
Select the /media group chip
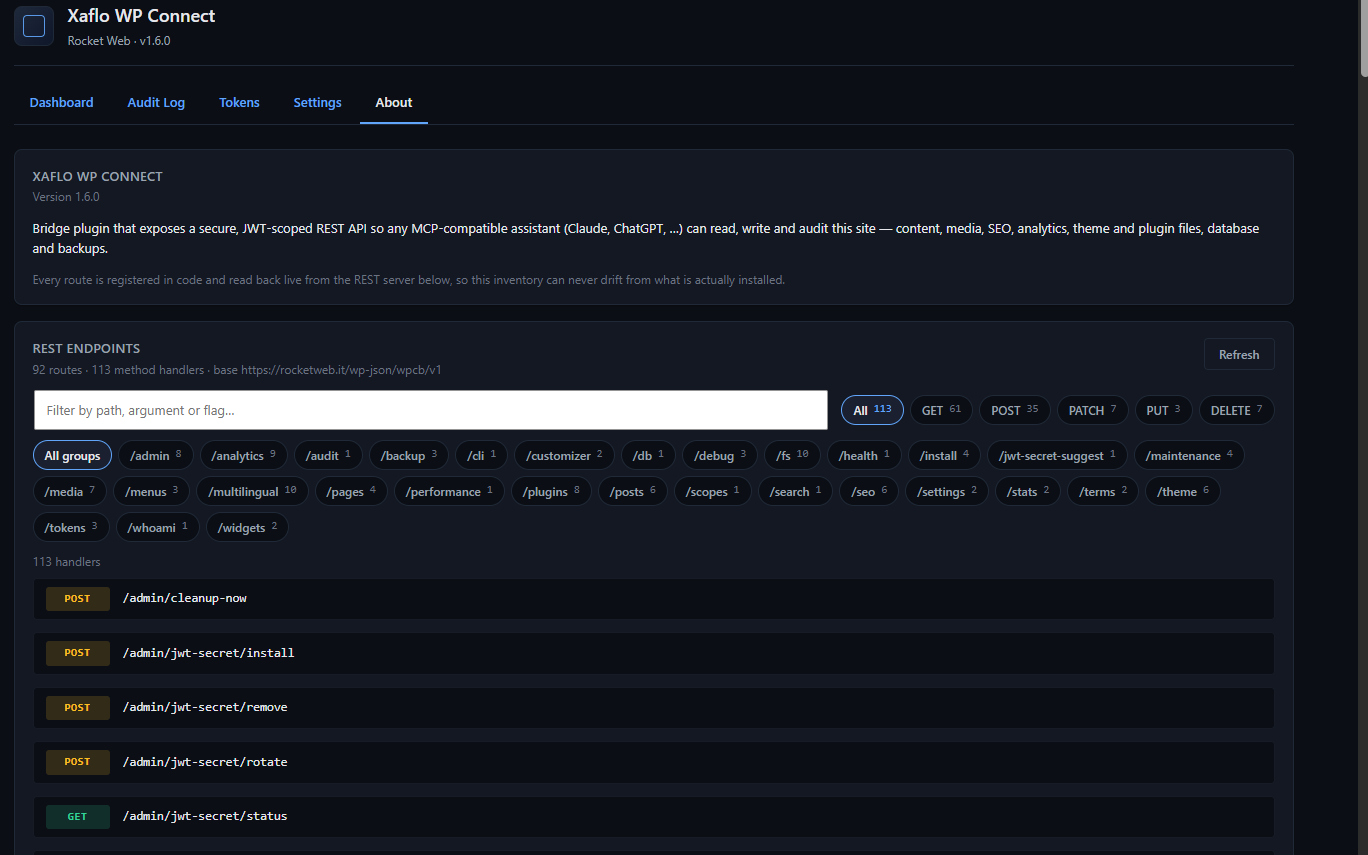point(70,492)
